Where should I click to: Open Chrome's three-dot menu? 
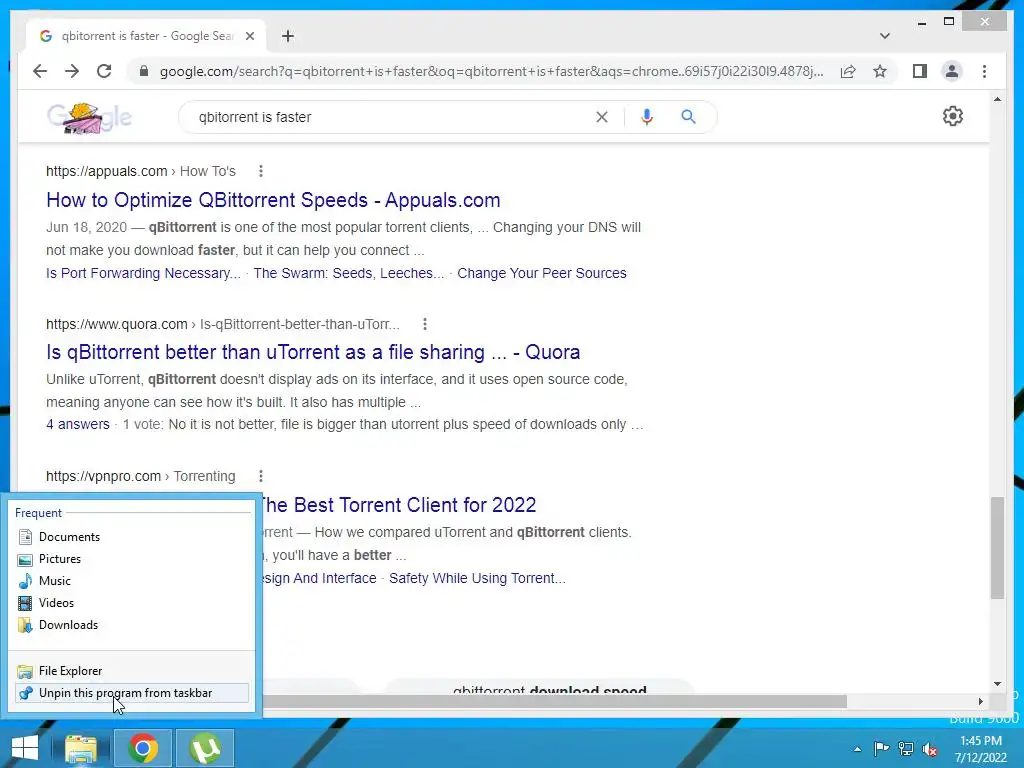pyautogui.click(x=984, y=71)
